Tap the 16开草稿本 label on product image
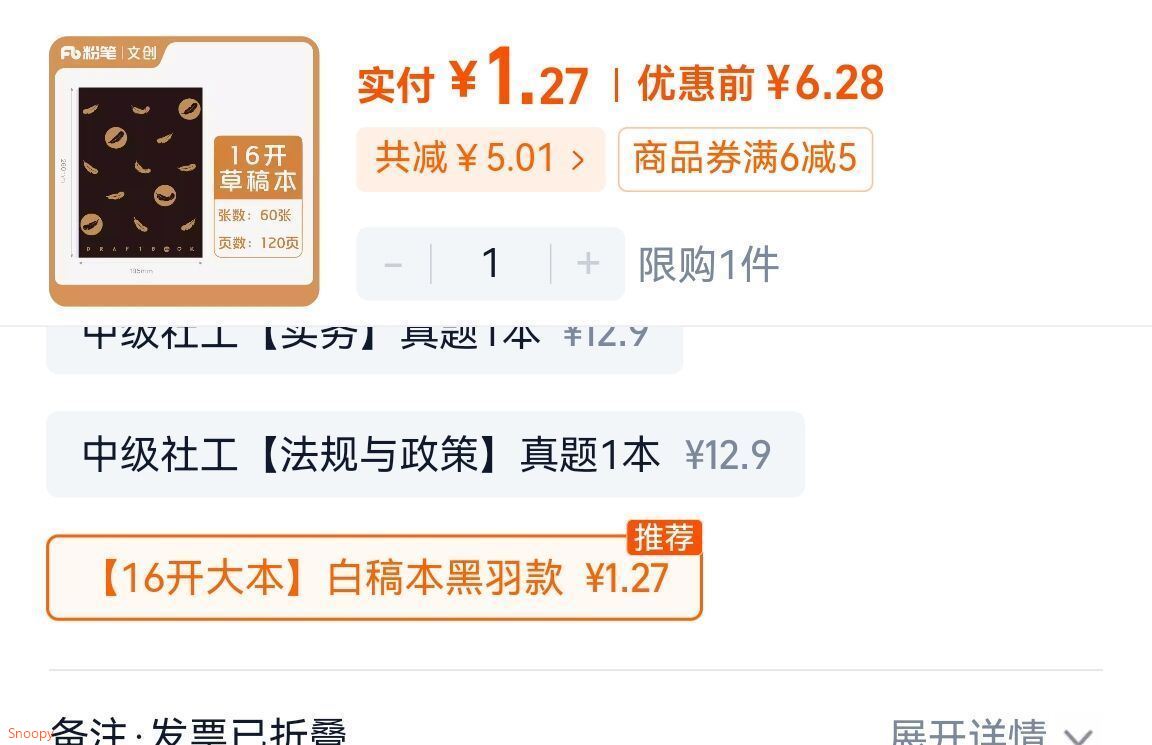Screen dimensions: 1152x745 (x=258, y=168)
